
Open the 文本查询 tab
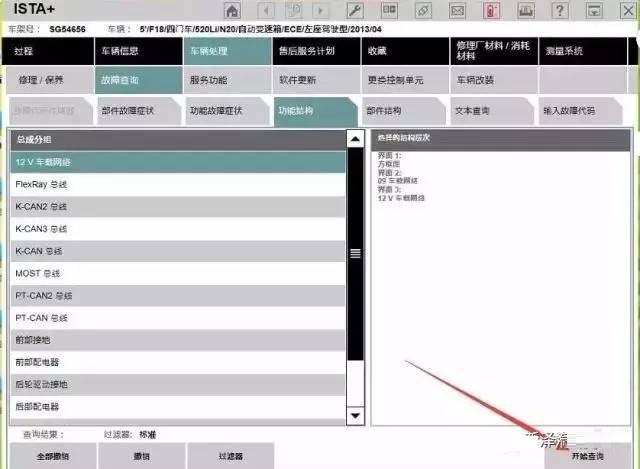coord(492,111)
